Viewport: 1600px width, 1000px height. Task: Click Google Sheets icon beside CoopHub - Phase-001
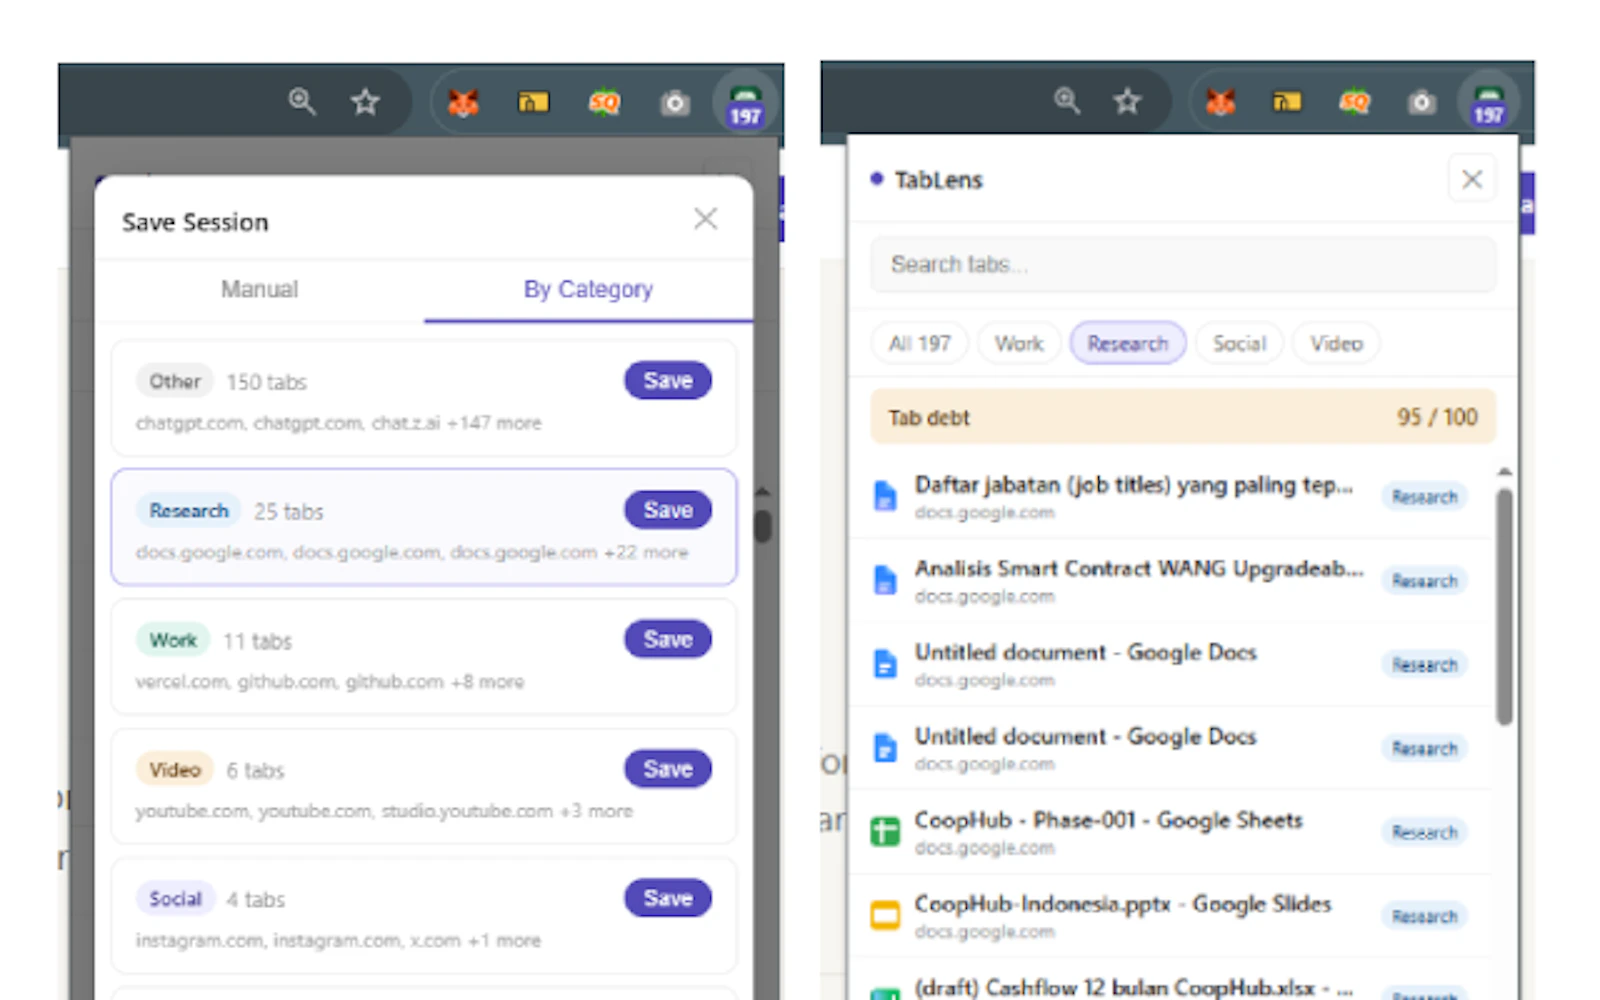coord(885,831)
